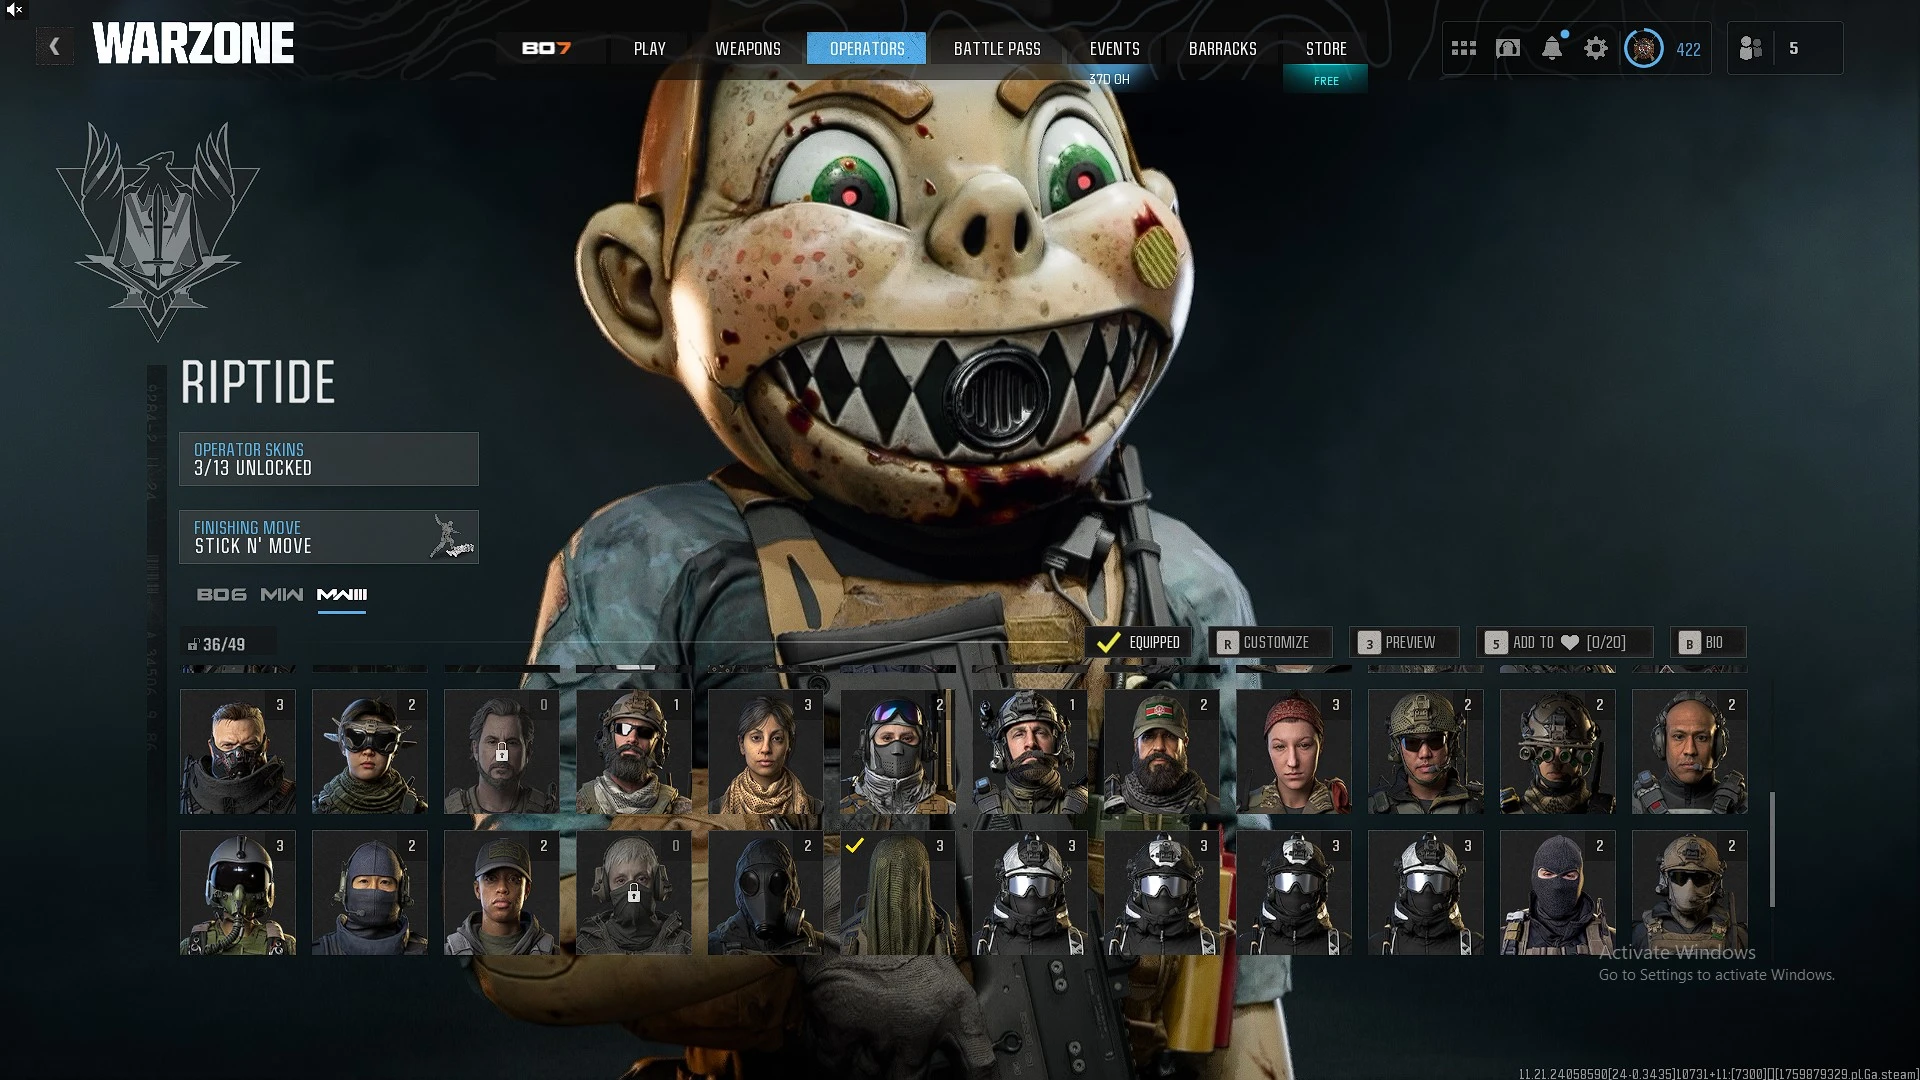This screenshot has width=1920, height=1080.
Task: Add operator to favorites heart
Action: pos(1564,642)
